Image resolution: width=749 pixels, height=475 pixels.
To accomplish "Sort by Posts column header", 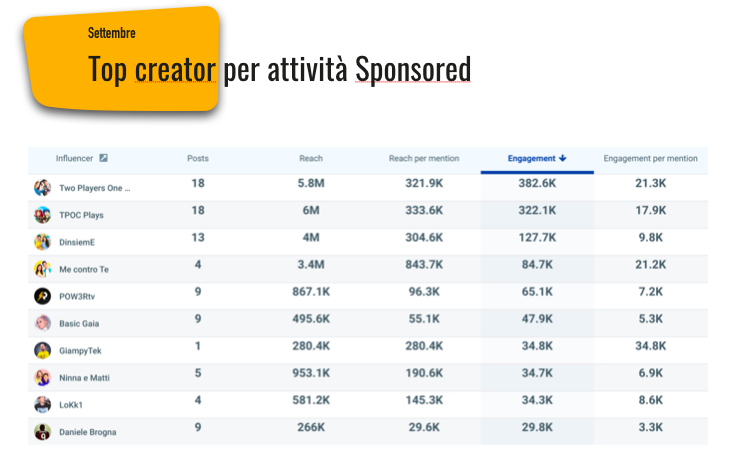I will tap(198, 158).
